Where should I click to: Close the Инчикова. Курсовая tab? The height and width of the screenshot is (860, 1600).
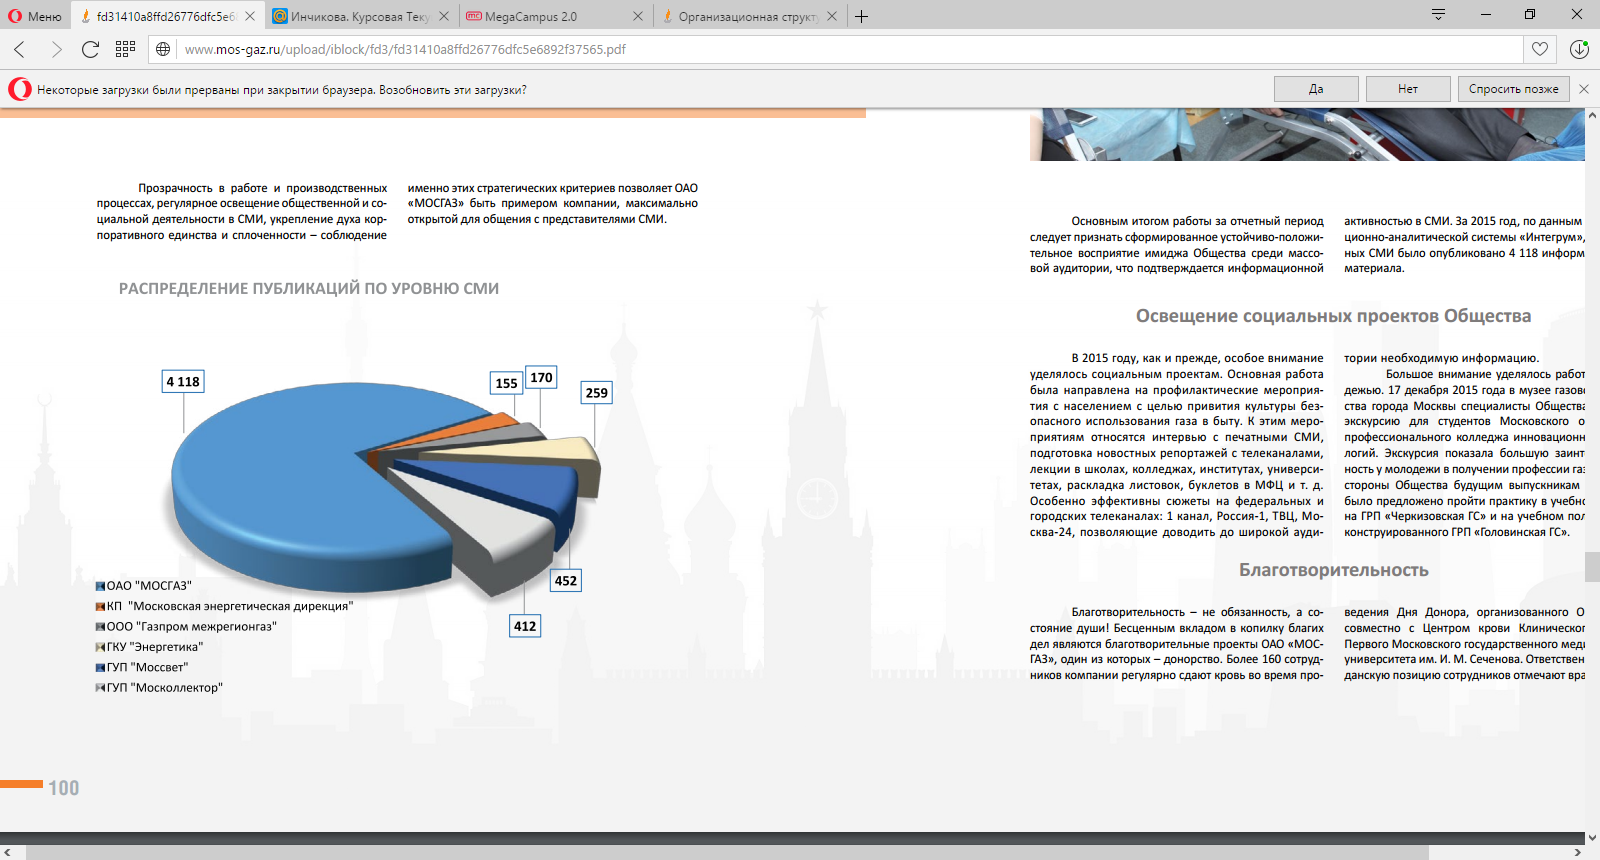point(444,16)
